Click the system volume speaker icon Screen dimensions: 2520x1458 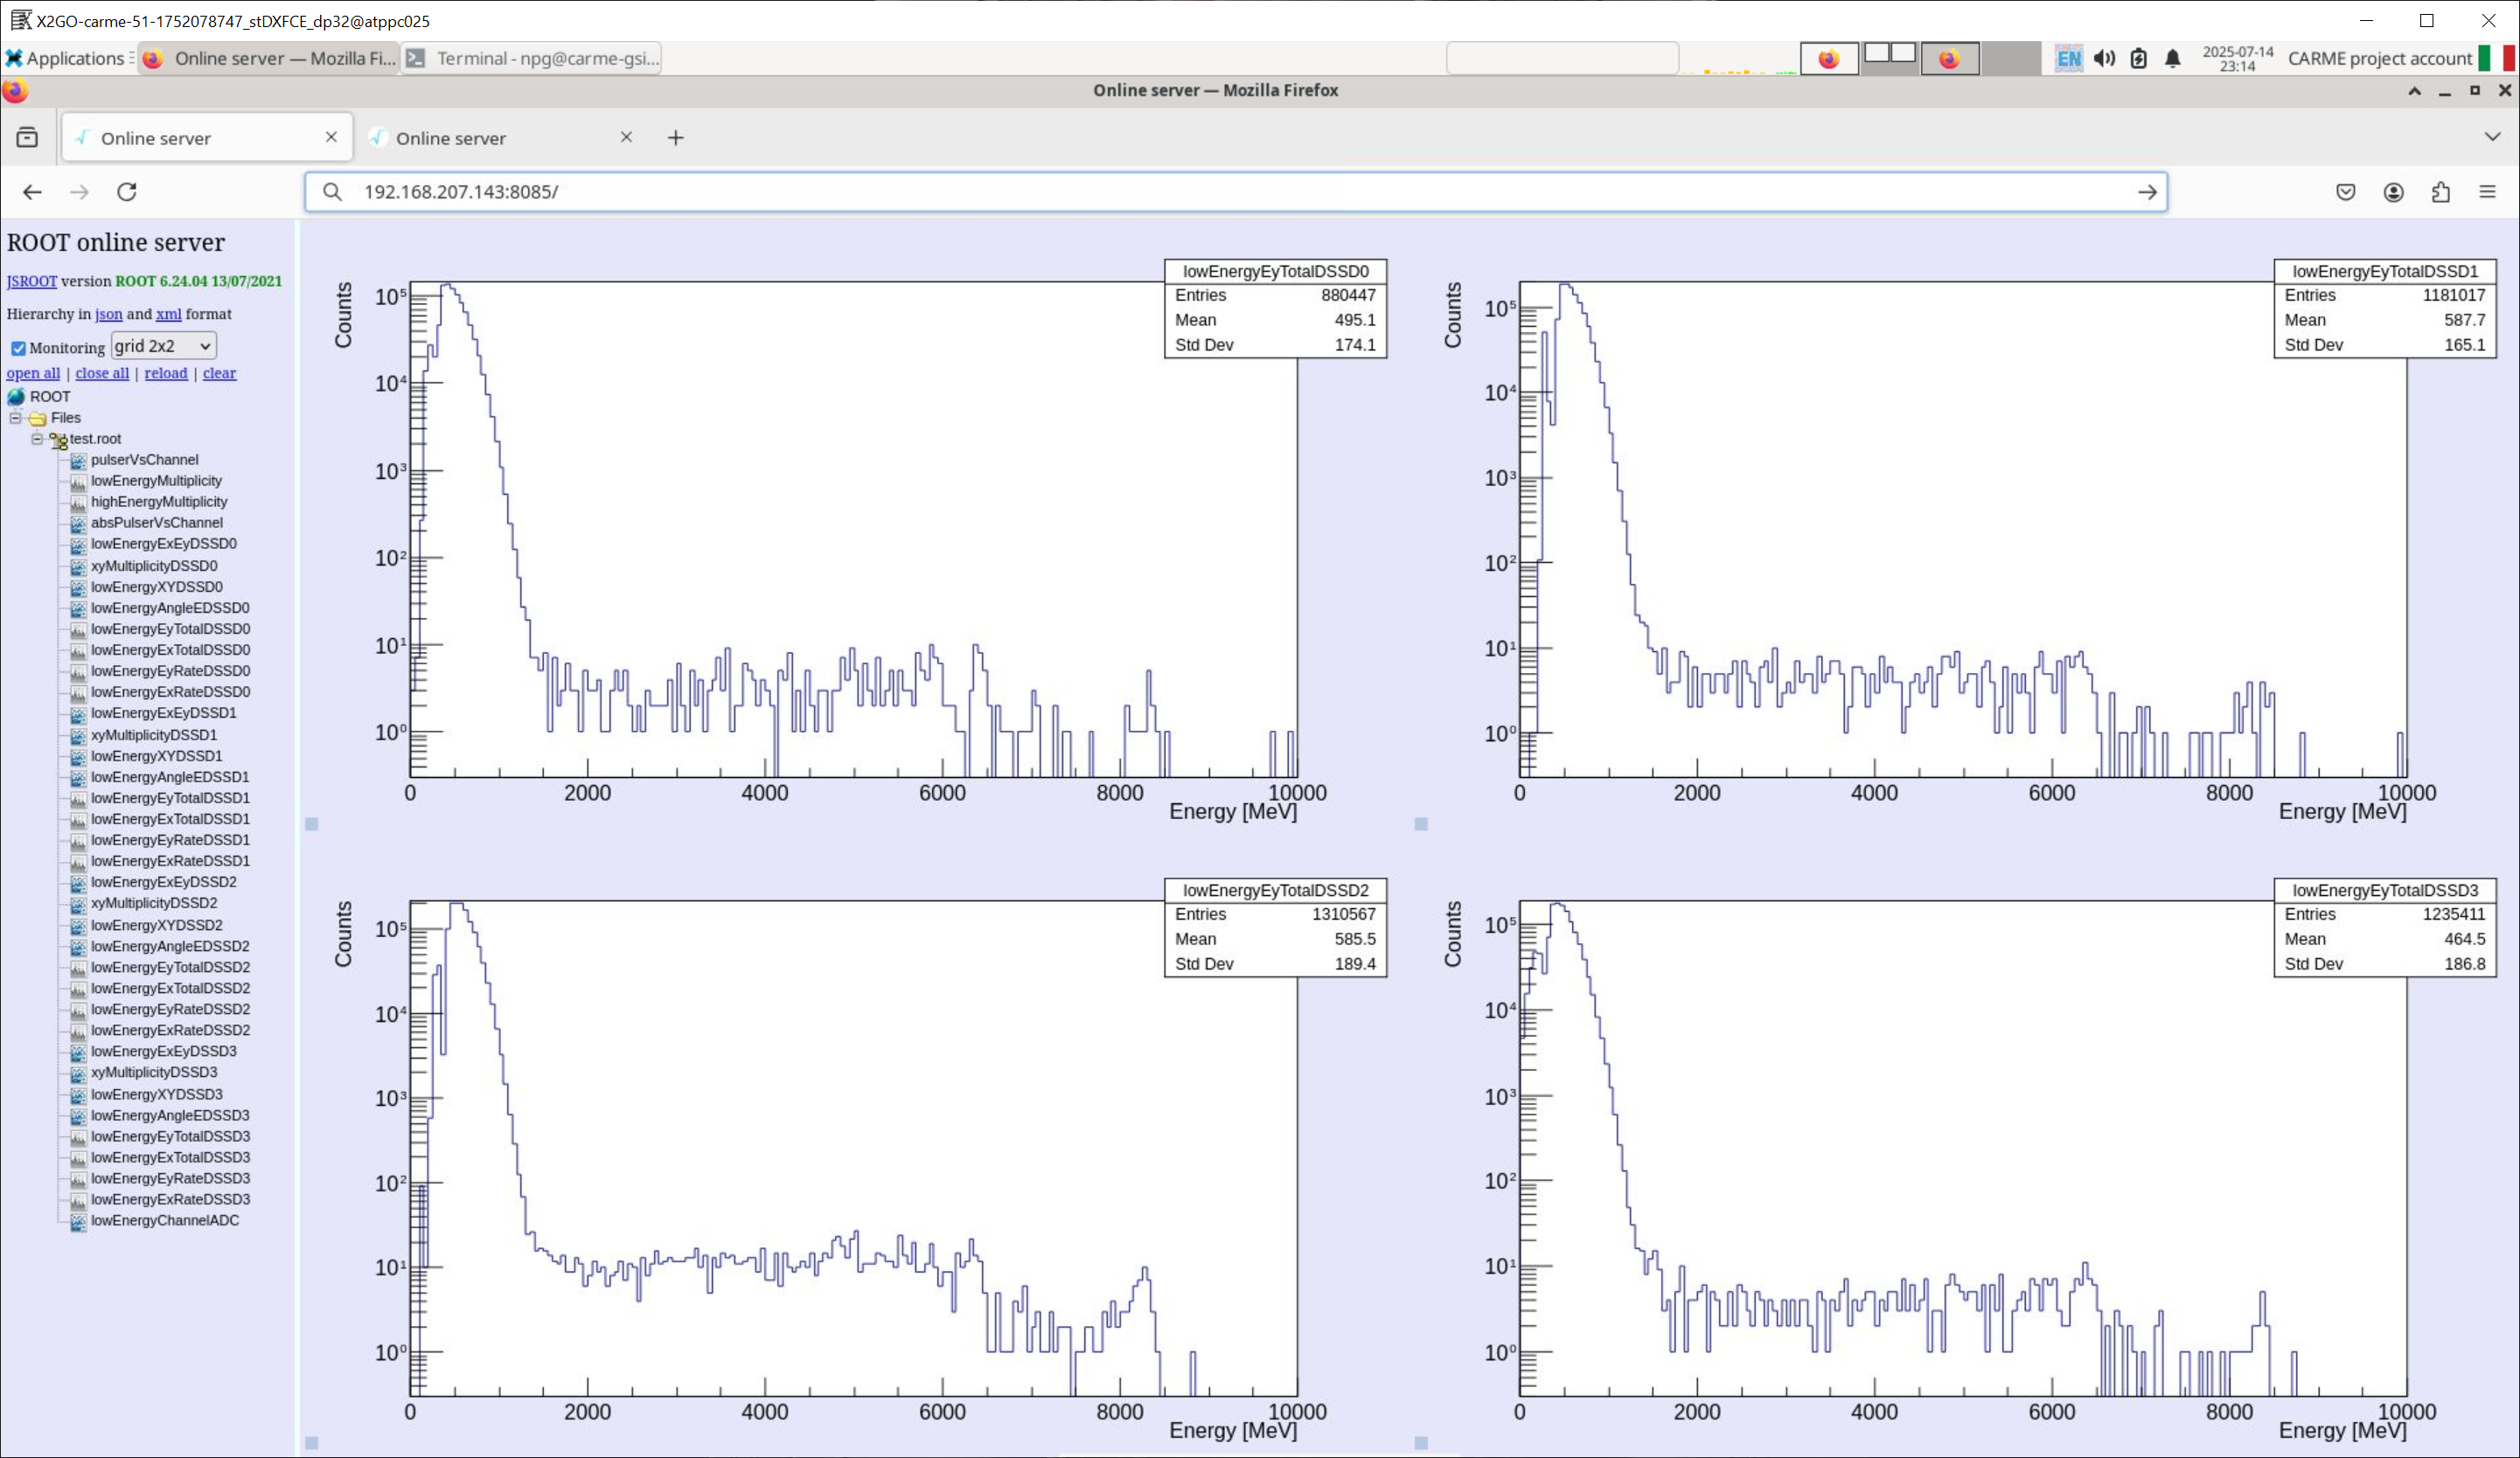[x=2104, y=58]
